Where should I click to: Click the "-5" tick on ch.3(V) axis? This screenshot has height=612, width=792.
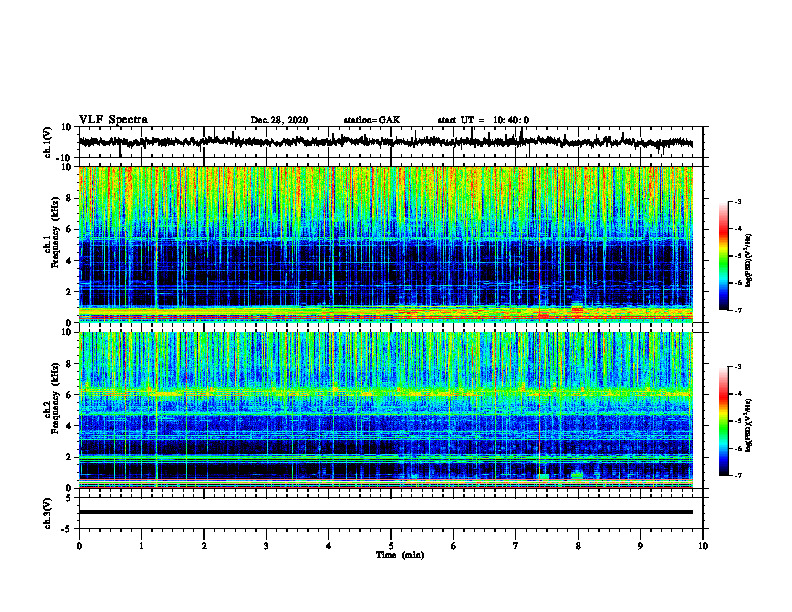68,528
